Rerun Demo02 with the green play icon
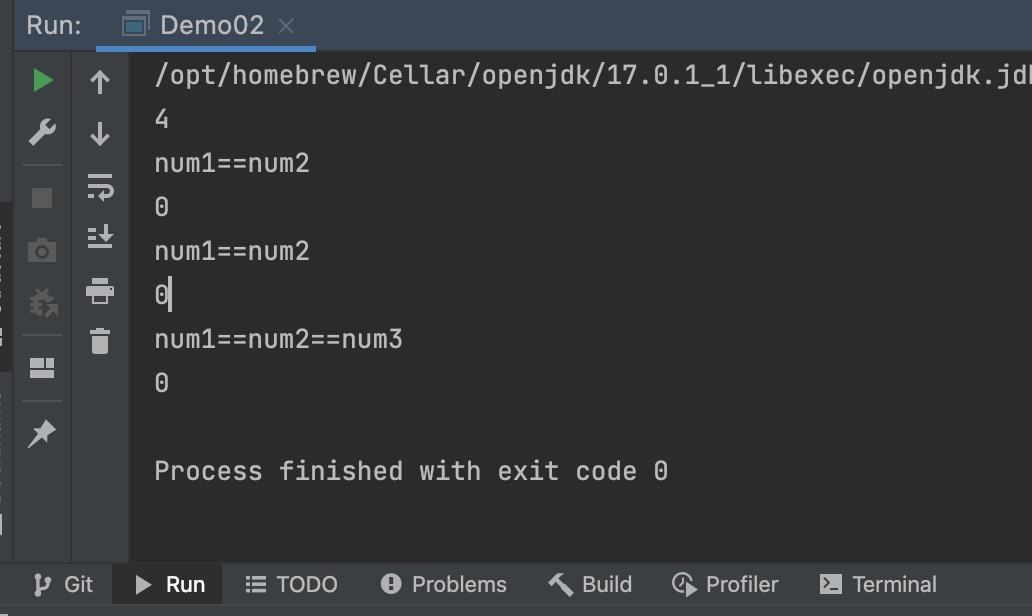 pyautogui.click(x=43, y=80)
